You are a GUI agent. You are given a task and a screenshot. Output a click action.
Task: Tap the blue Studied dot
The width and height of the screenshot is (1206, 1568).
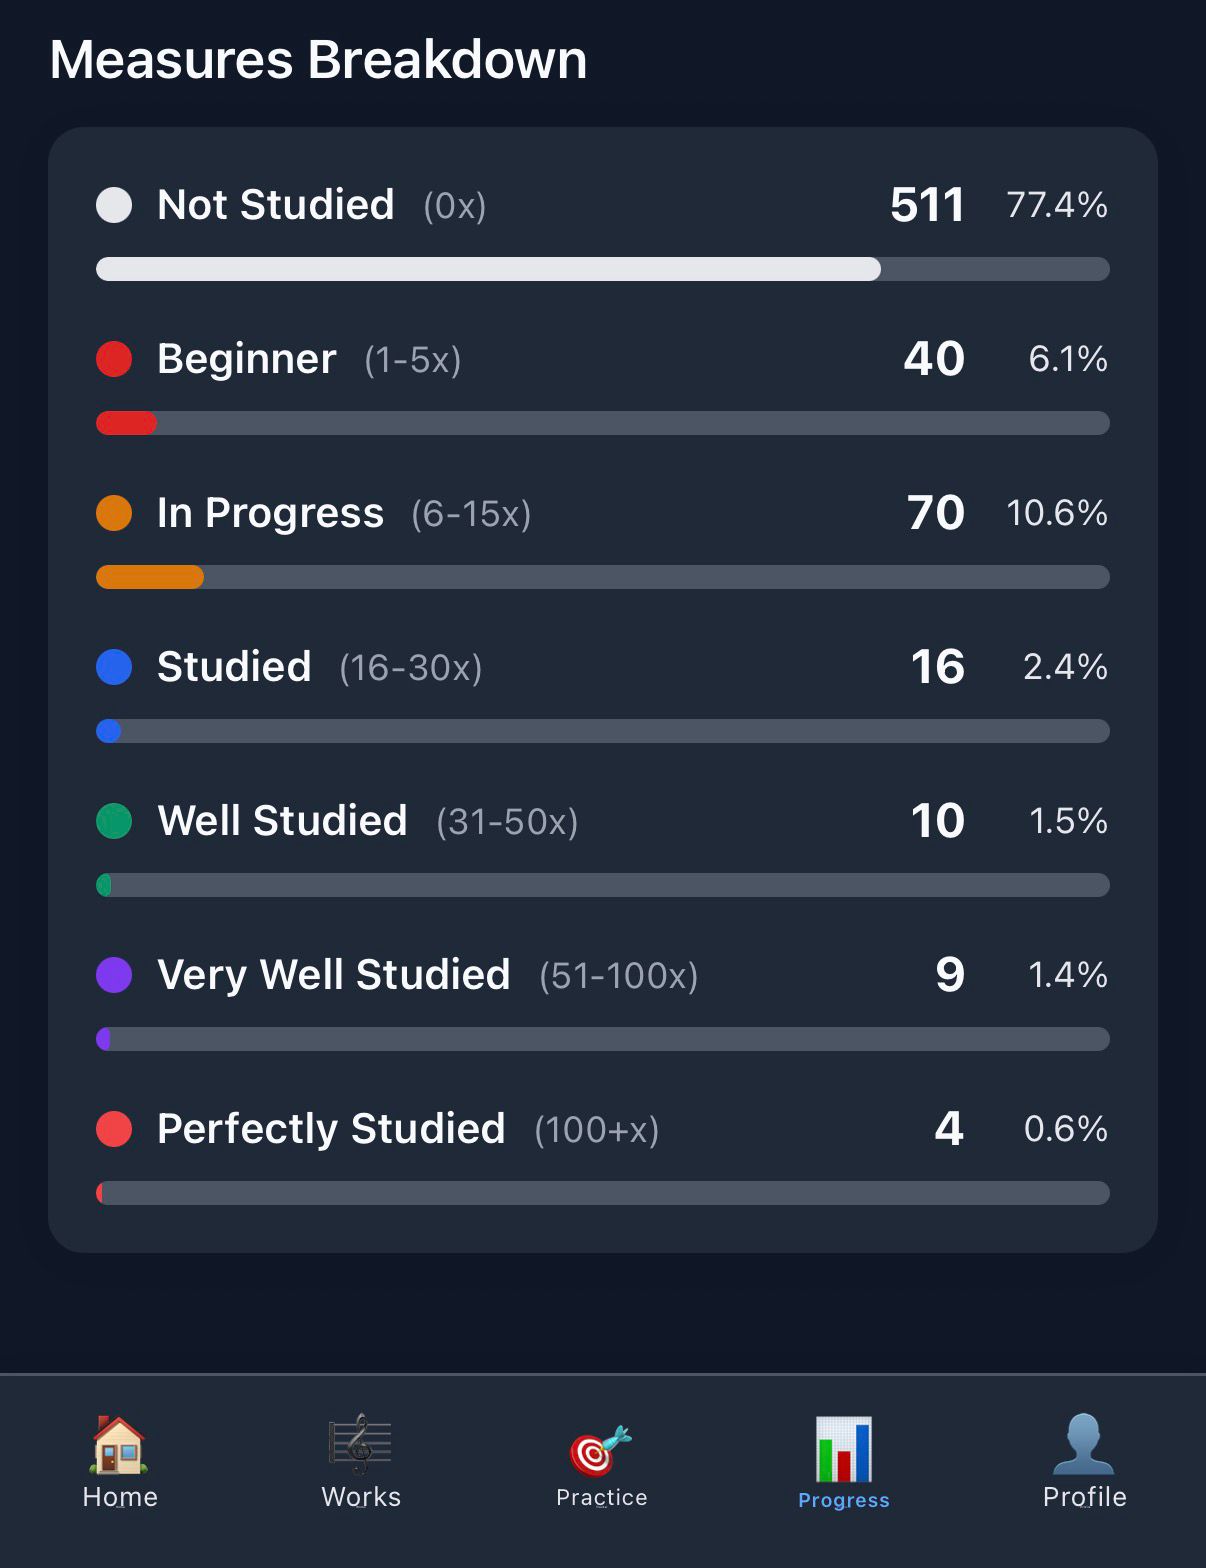pyautogui.click(x=114, y=667)
